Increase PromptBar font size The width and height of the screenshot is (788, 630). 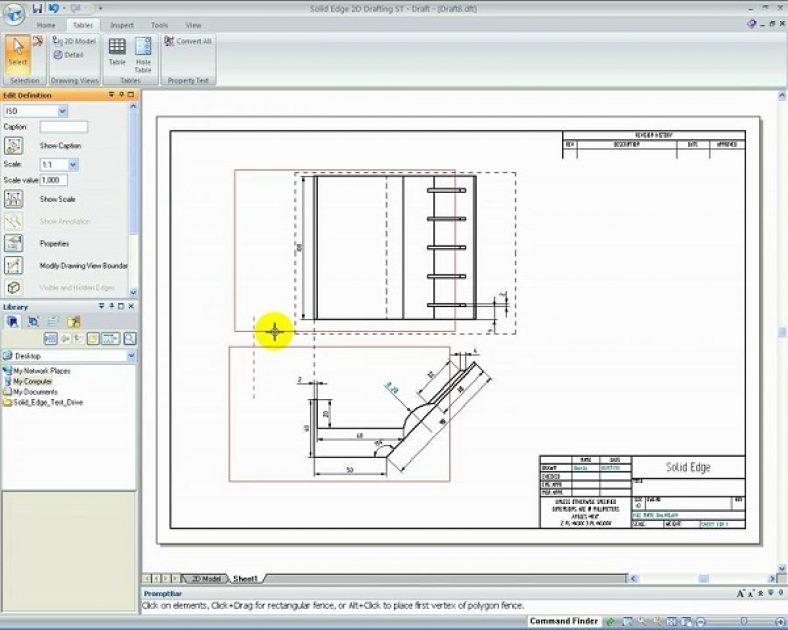coord(741,594)
